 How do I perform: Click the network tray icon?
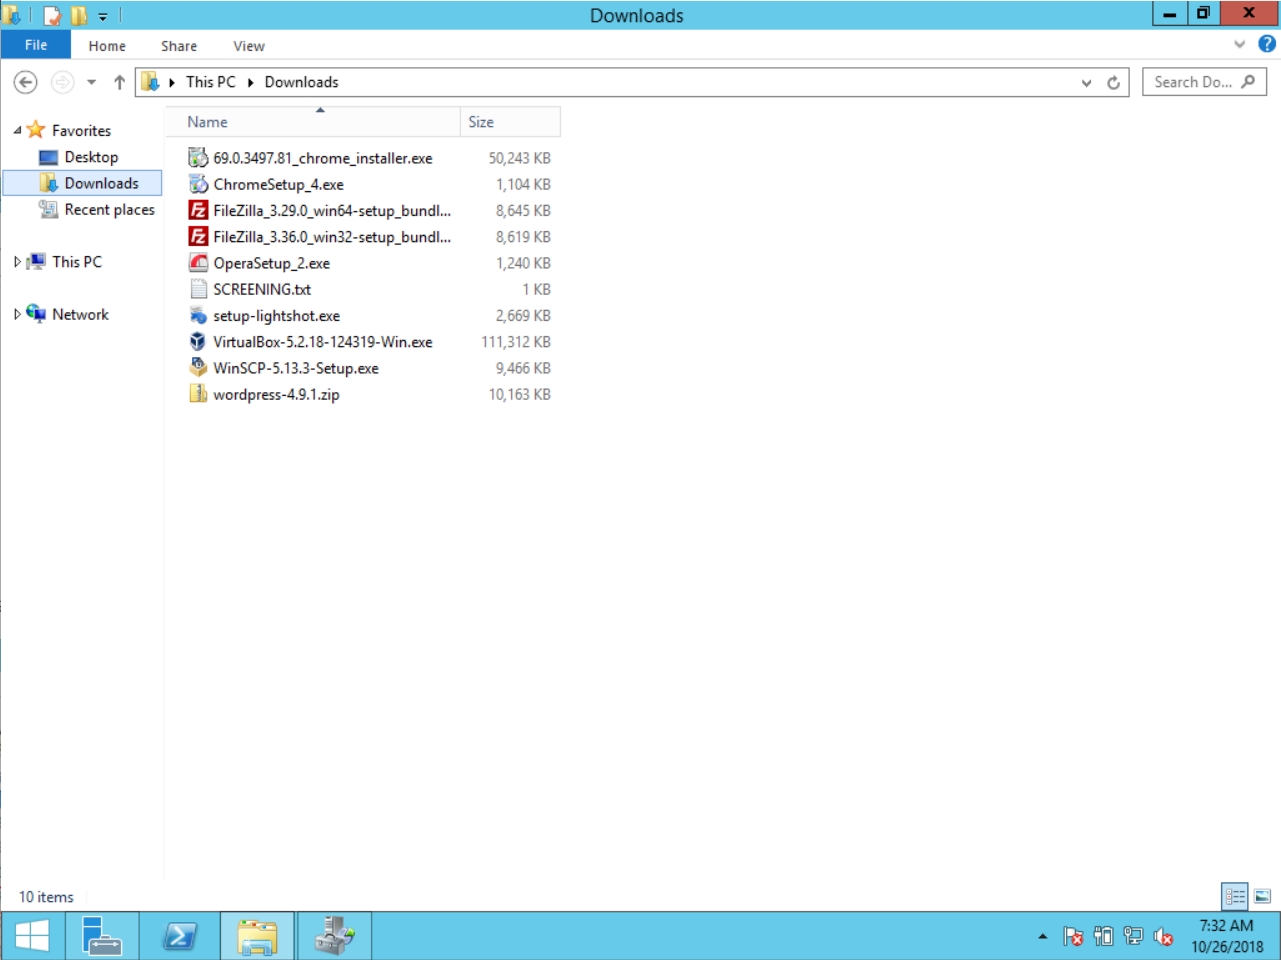coord(1133,936)
